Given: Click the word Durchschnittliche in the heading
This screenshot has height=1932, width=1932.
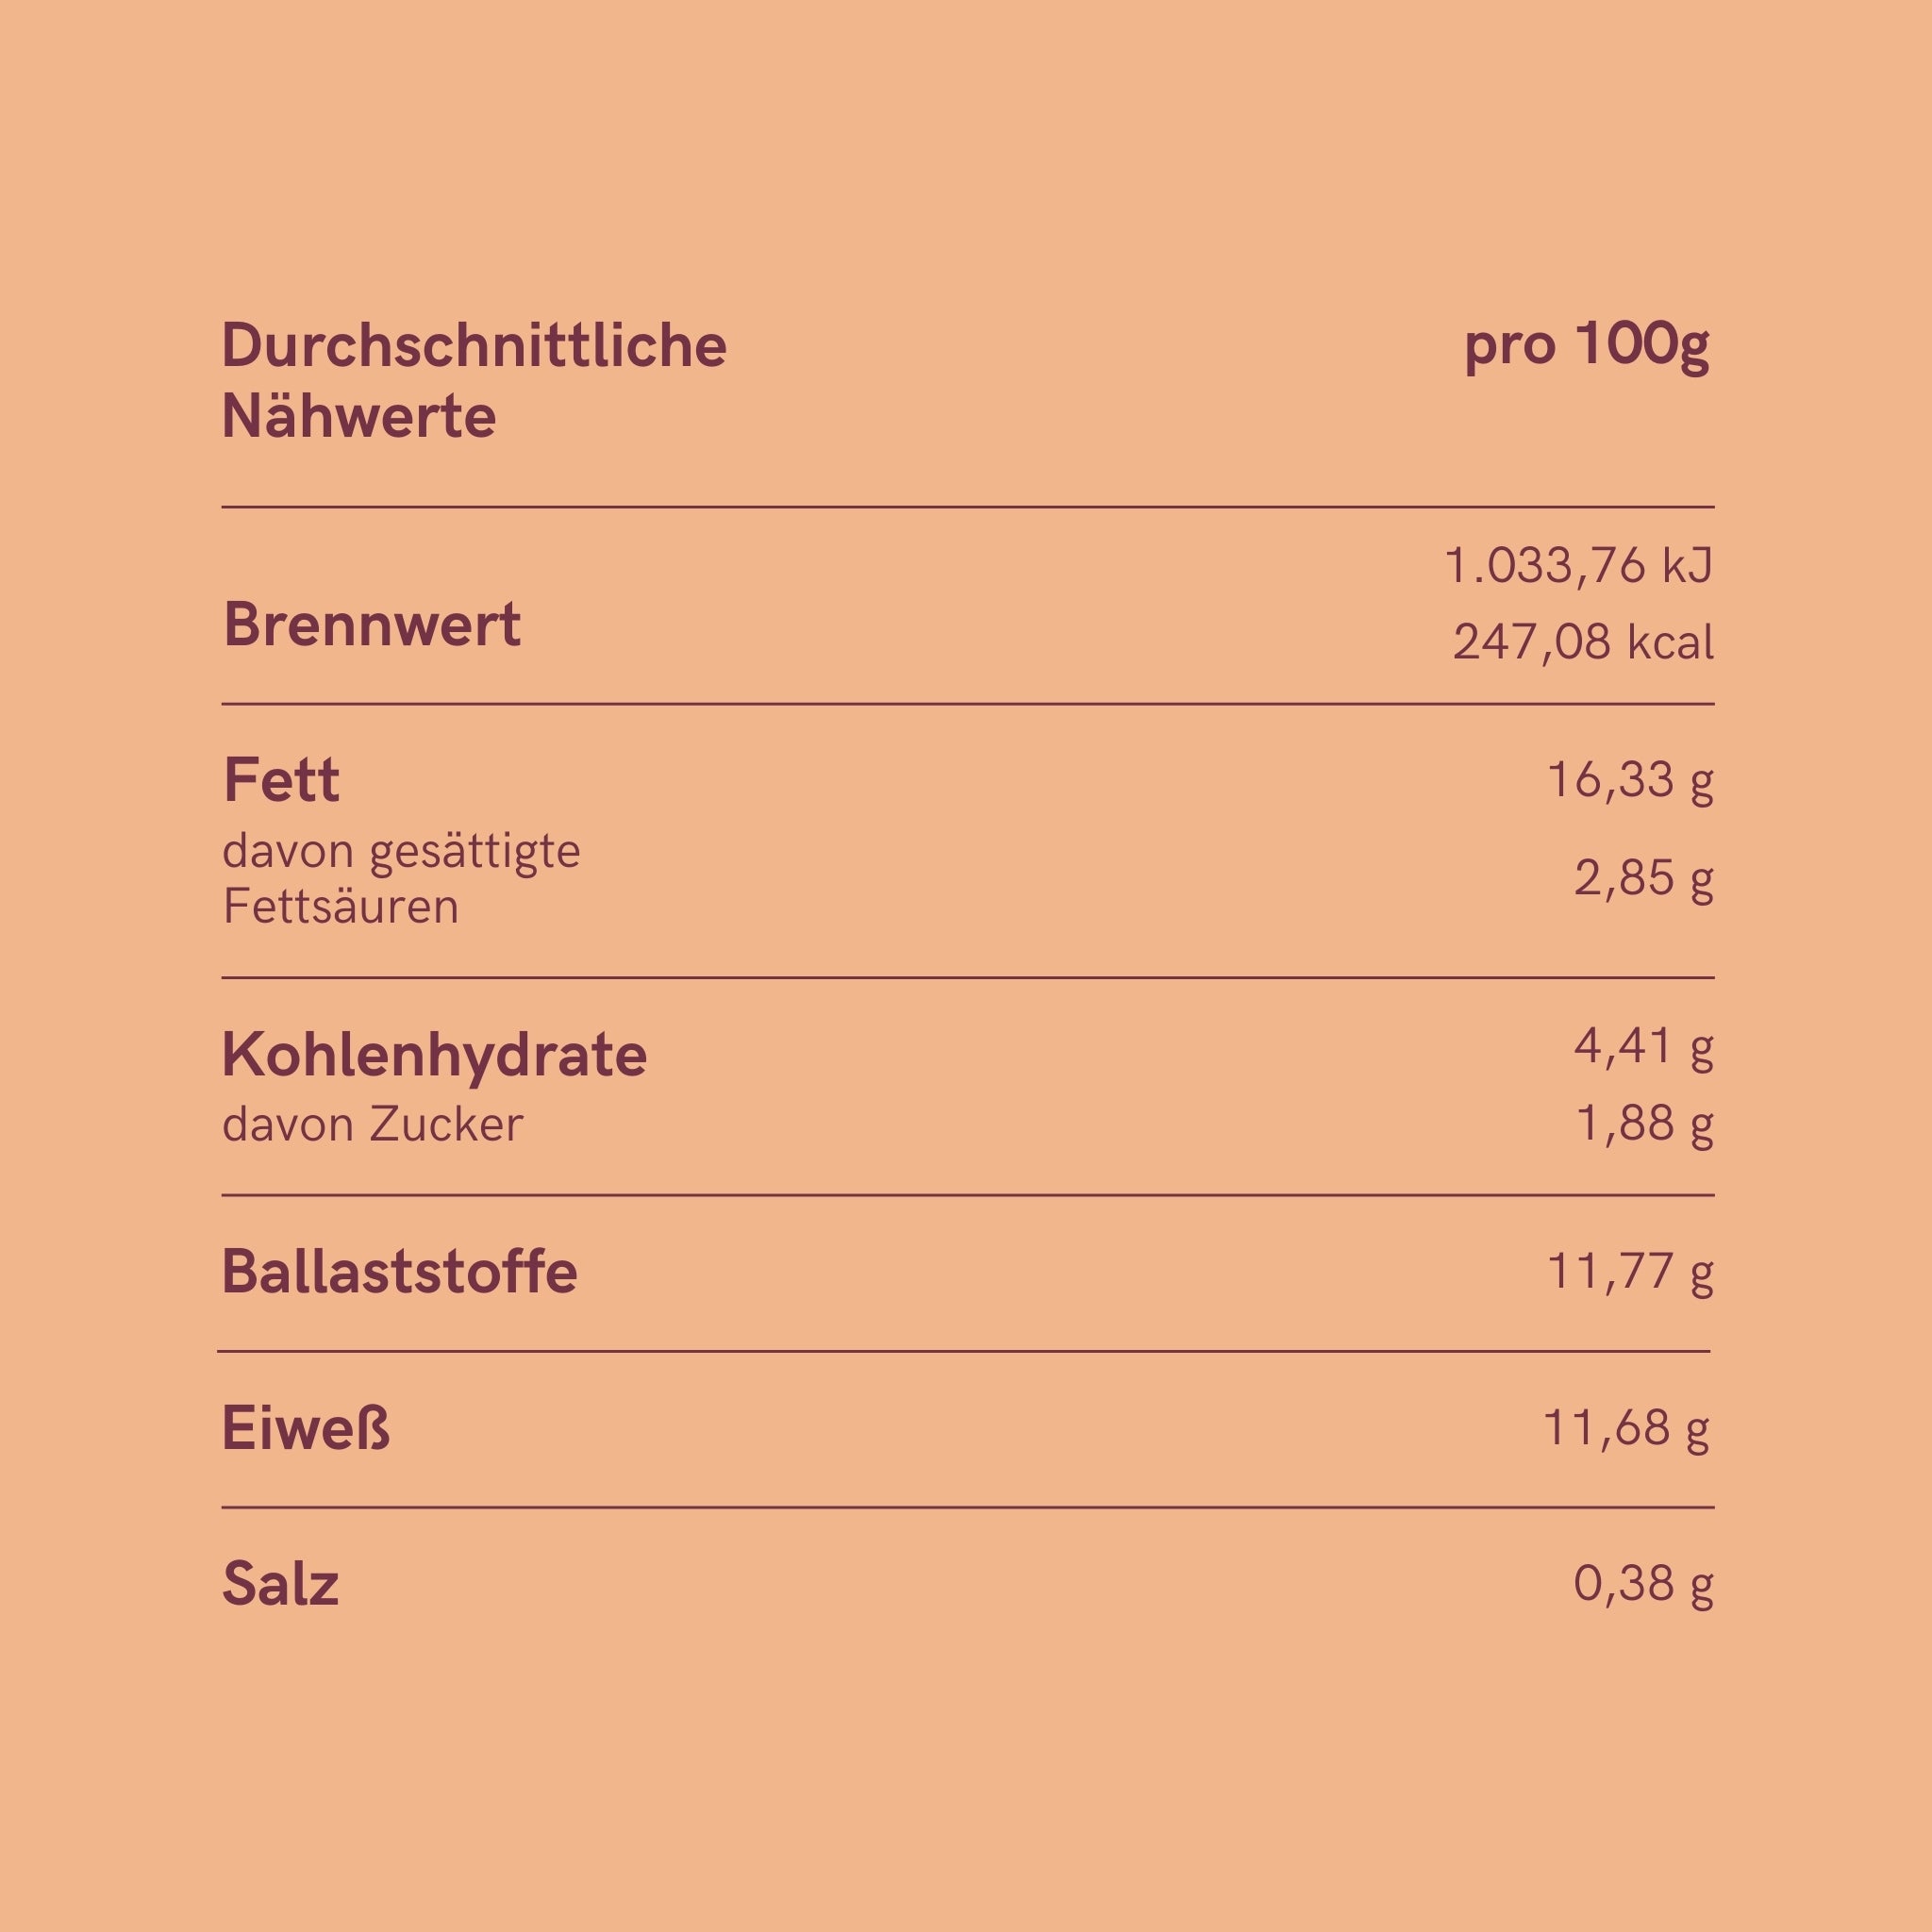Looking at the screenshot, I should coord(474,346).
